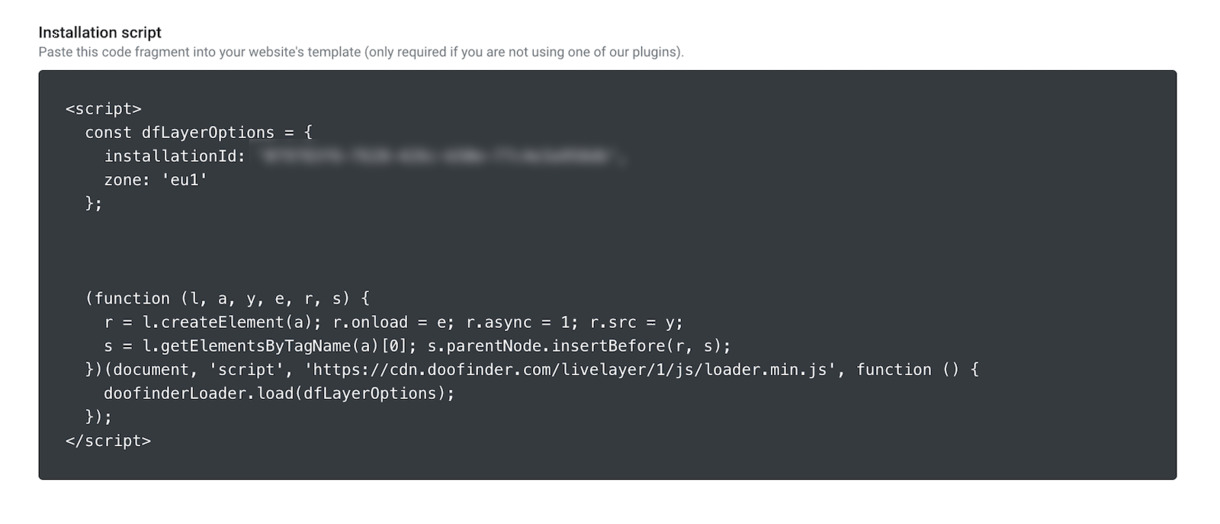Click the closing </script> tag

108,440
